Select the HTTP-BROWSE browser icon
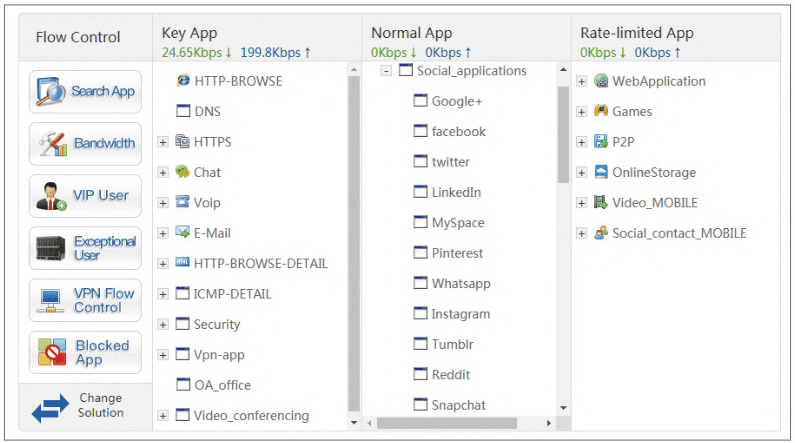The width and height of the screenshot is (795, 443). pyautogui.click(x=183, y=81)
